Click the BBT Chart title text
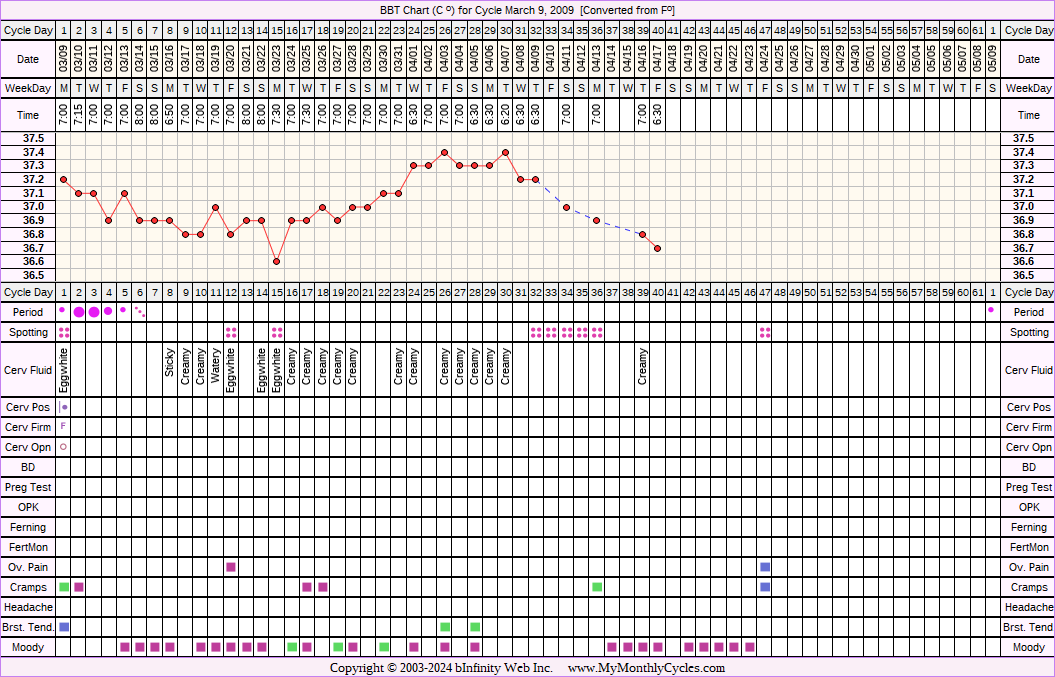Screen dimensions: 1055x677 point(527,9)
